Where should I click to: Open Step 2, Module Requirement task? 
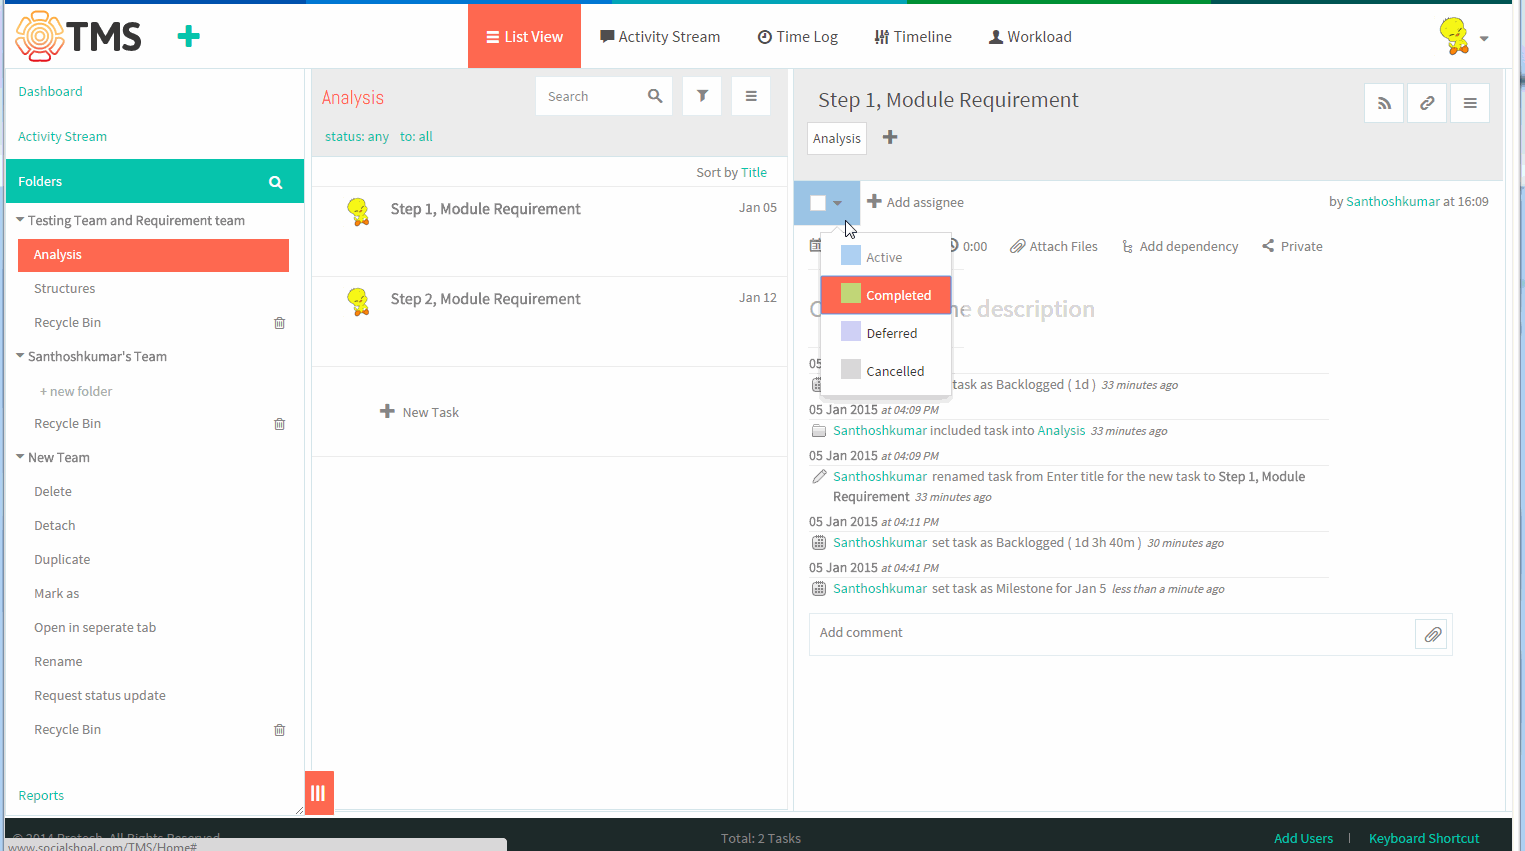pyautogui.click(x=485, y=299)
